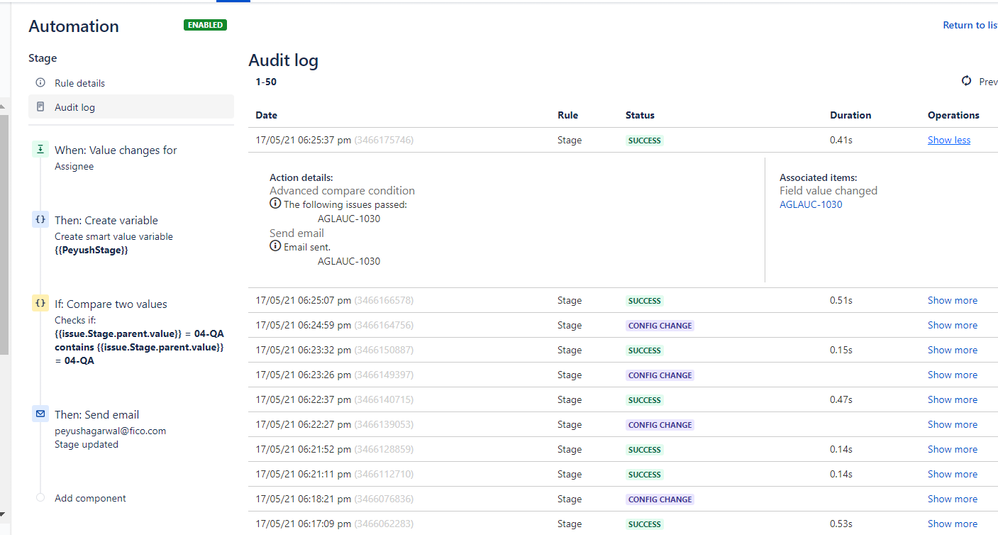Click the Create variable braces icon
This screenshot has height=535, width=998.
(x=40, y=219)
